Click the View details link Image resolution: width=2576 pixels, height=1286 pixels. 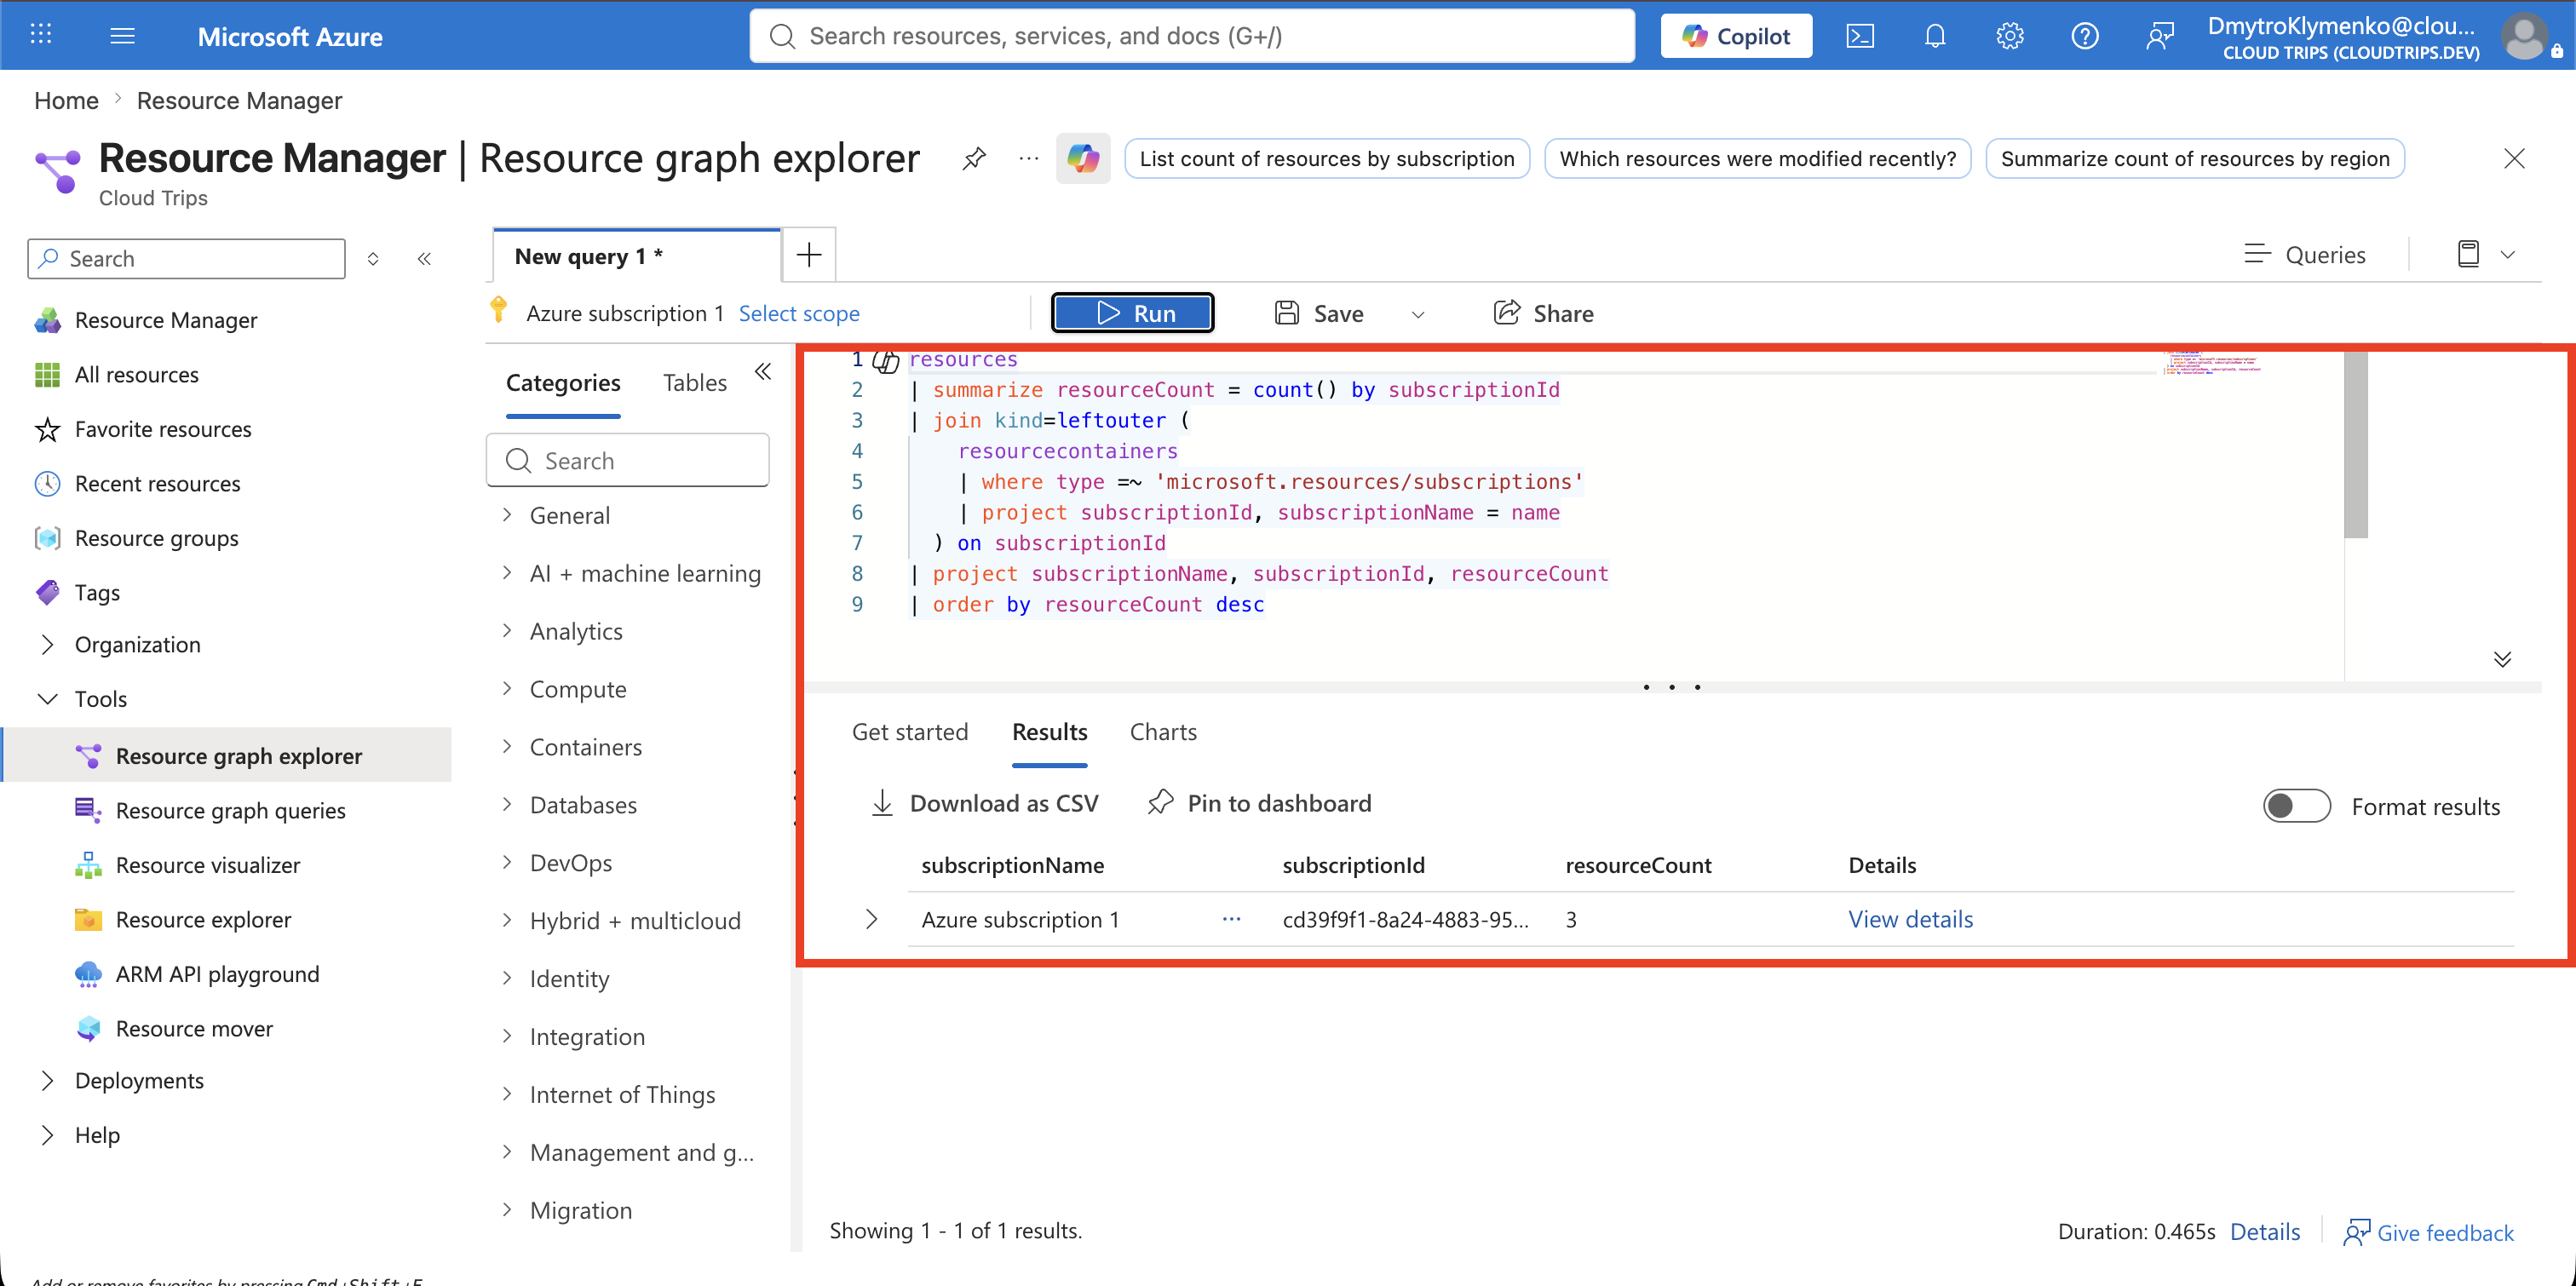pyautogui.click(x=1910, y=918)
